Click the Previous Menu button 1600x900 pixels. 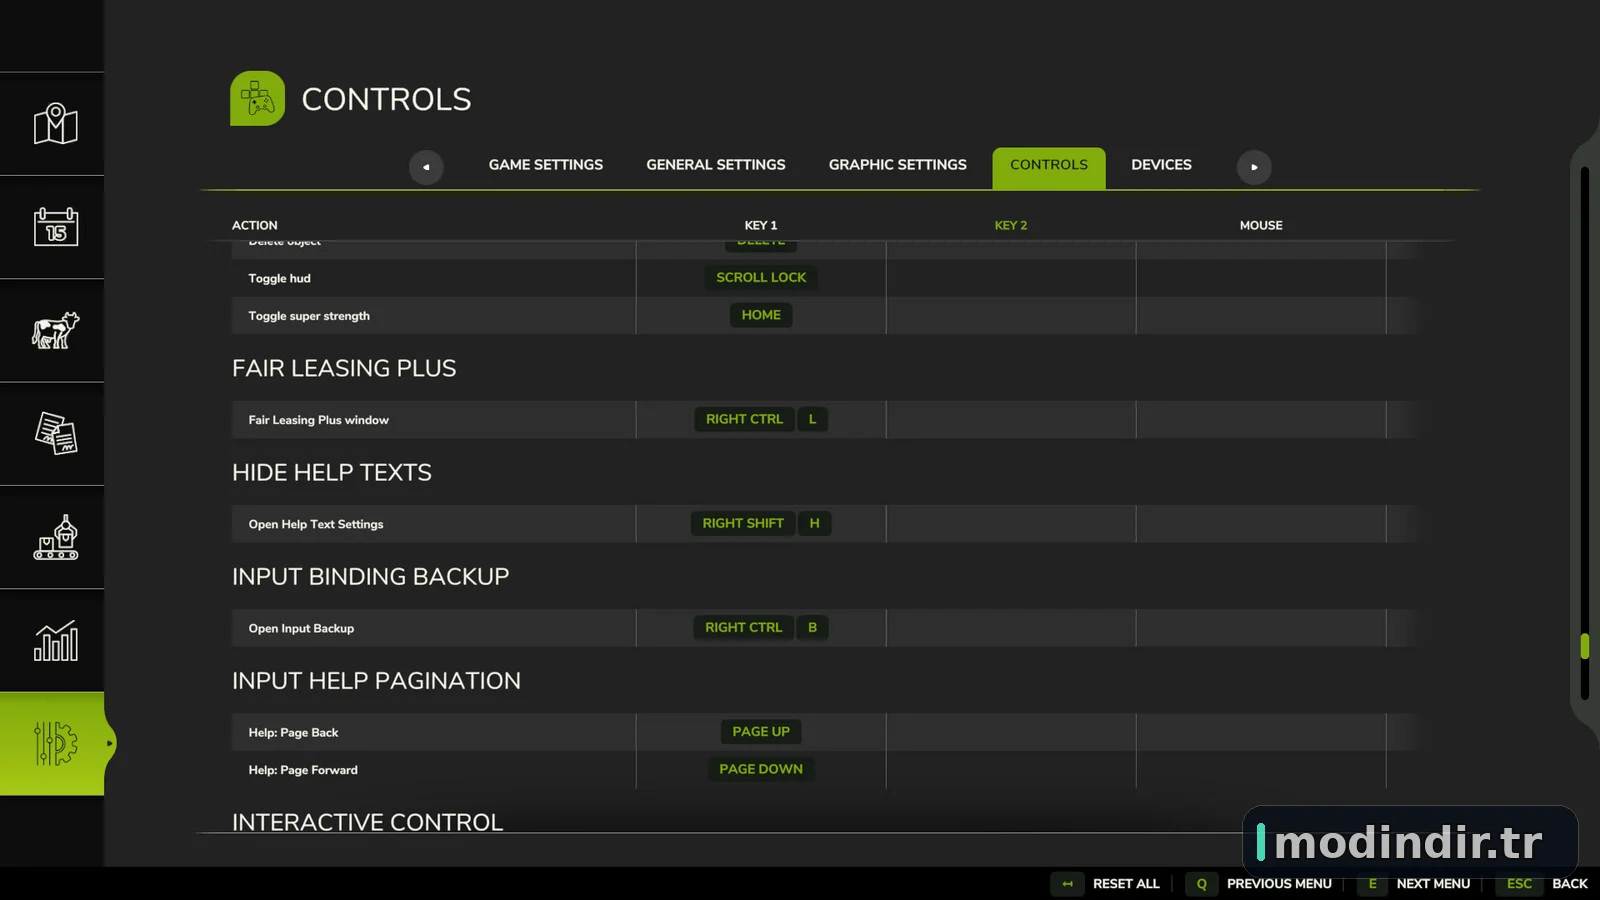click(1279, 884)
